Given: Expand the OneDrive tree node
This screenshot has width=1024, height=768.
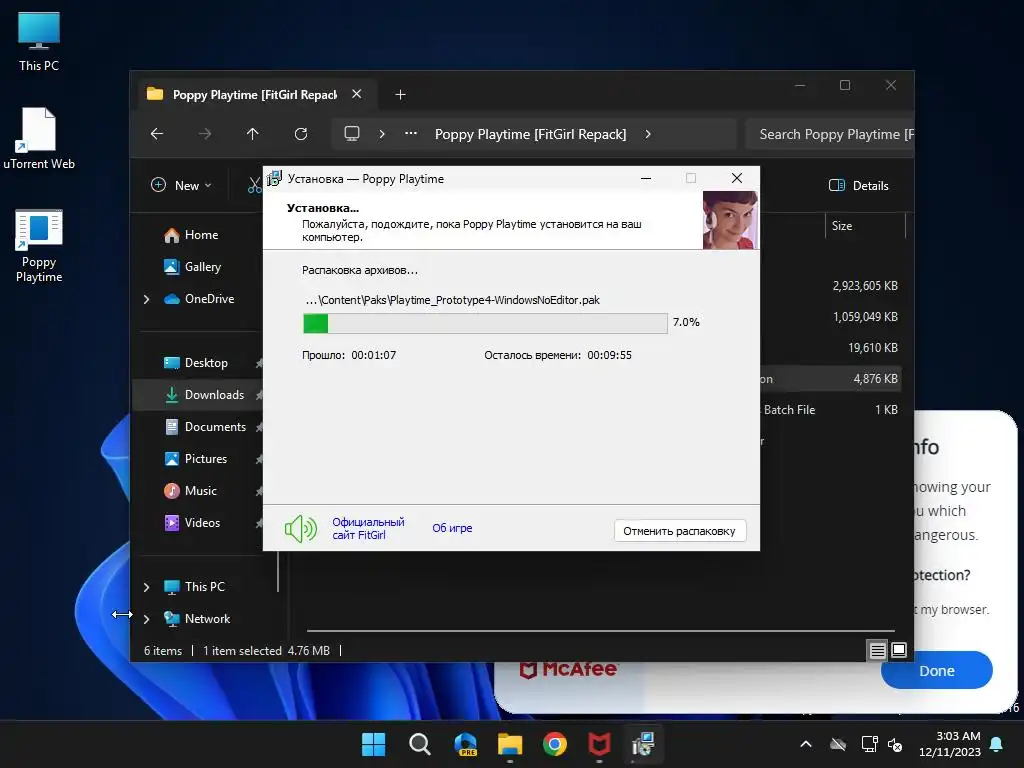Looking at the screenshot, I should (146, 299).
